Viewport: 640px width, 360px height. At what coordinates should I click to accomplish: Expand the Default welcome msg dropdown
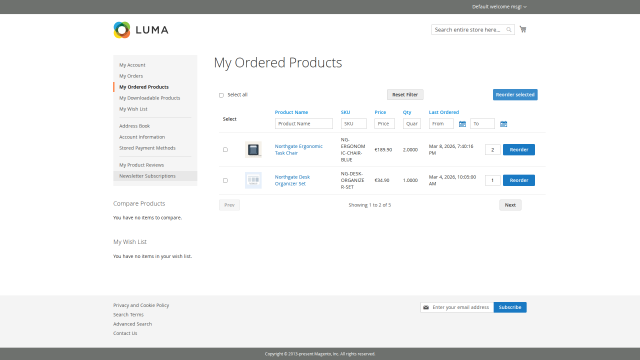pos(499,7)
